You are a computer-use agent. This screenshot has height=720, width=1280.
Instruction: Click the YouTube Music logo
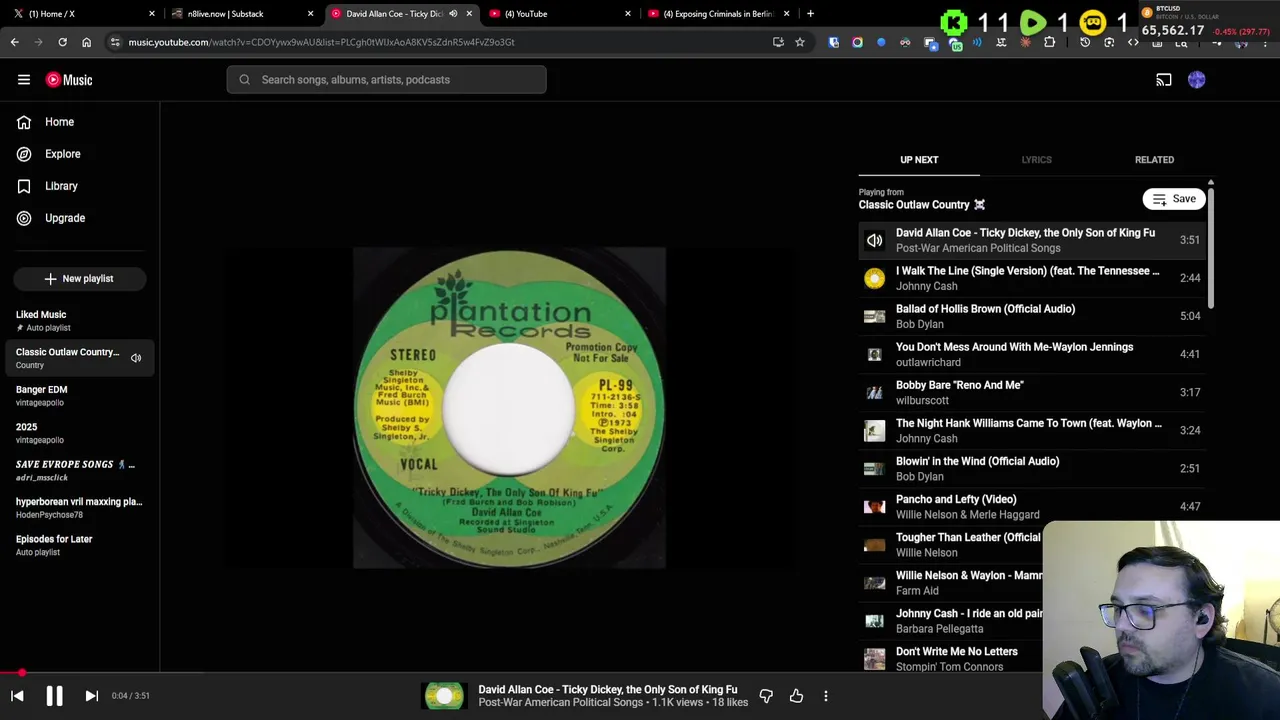[69, 80]
